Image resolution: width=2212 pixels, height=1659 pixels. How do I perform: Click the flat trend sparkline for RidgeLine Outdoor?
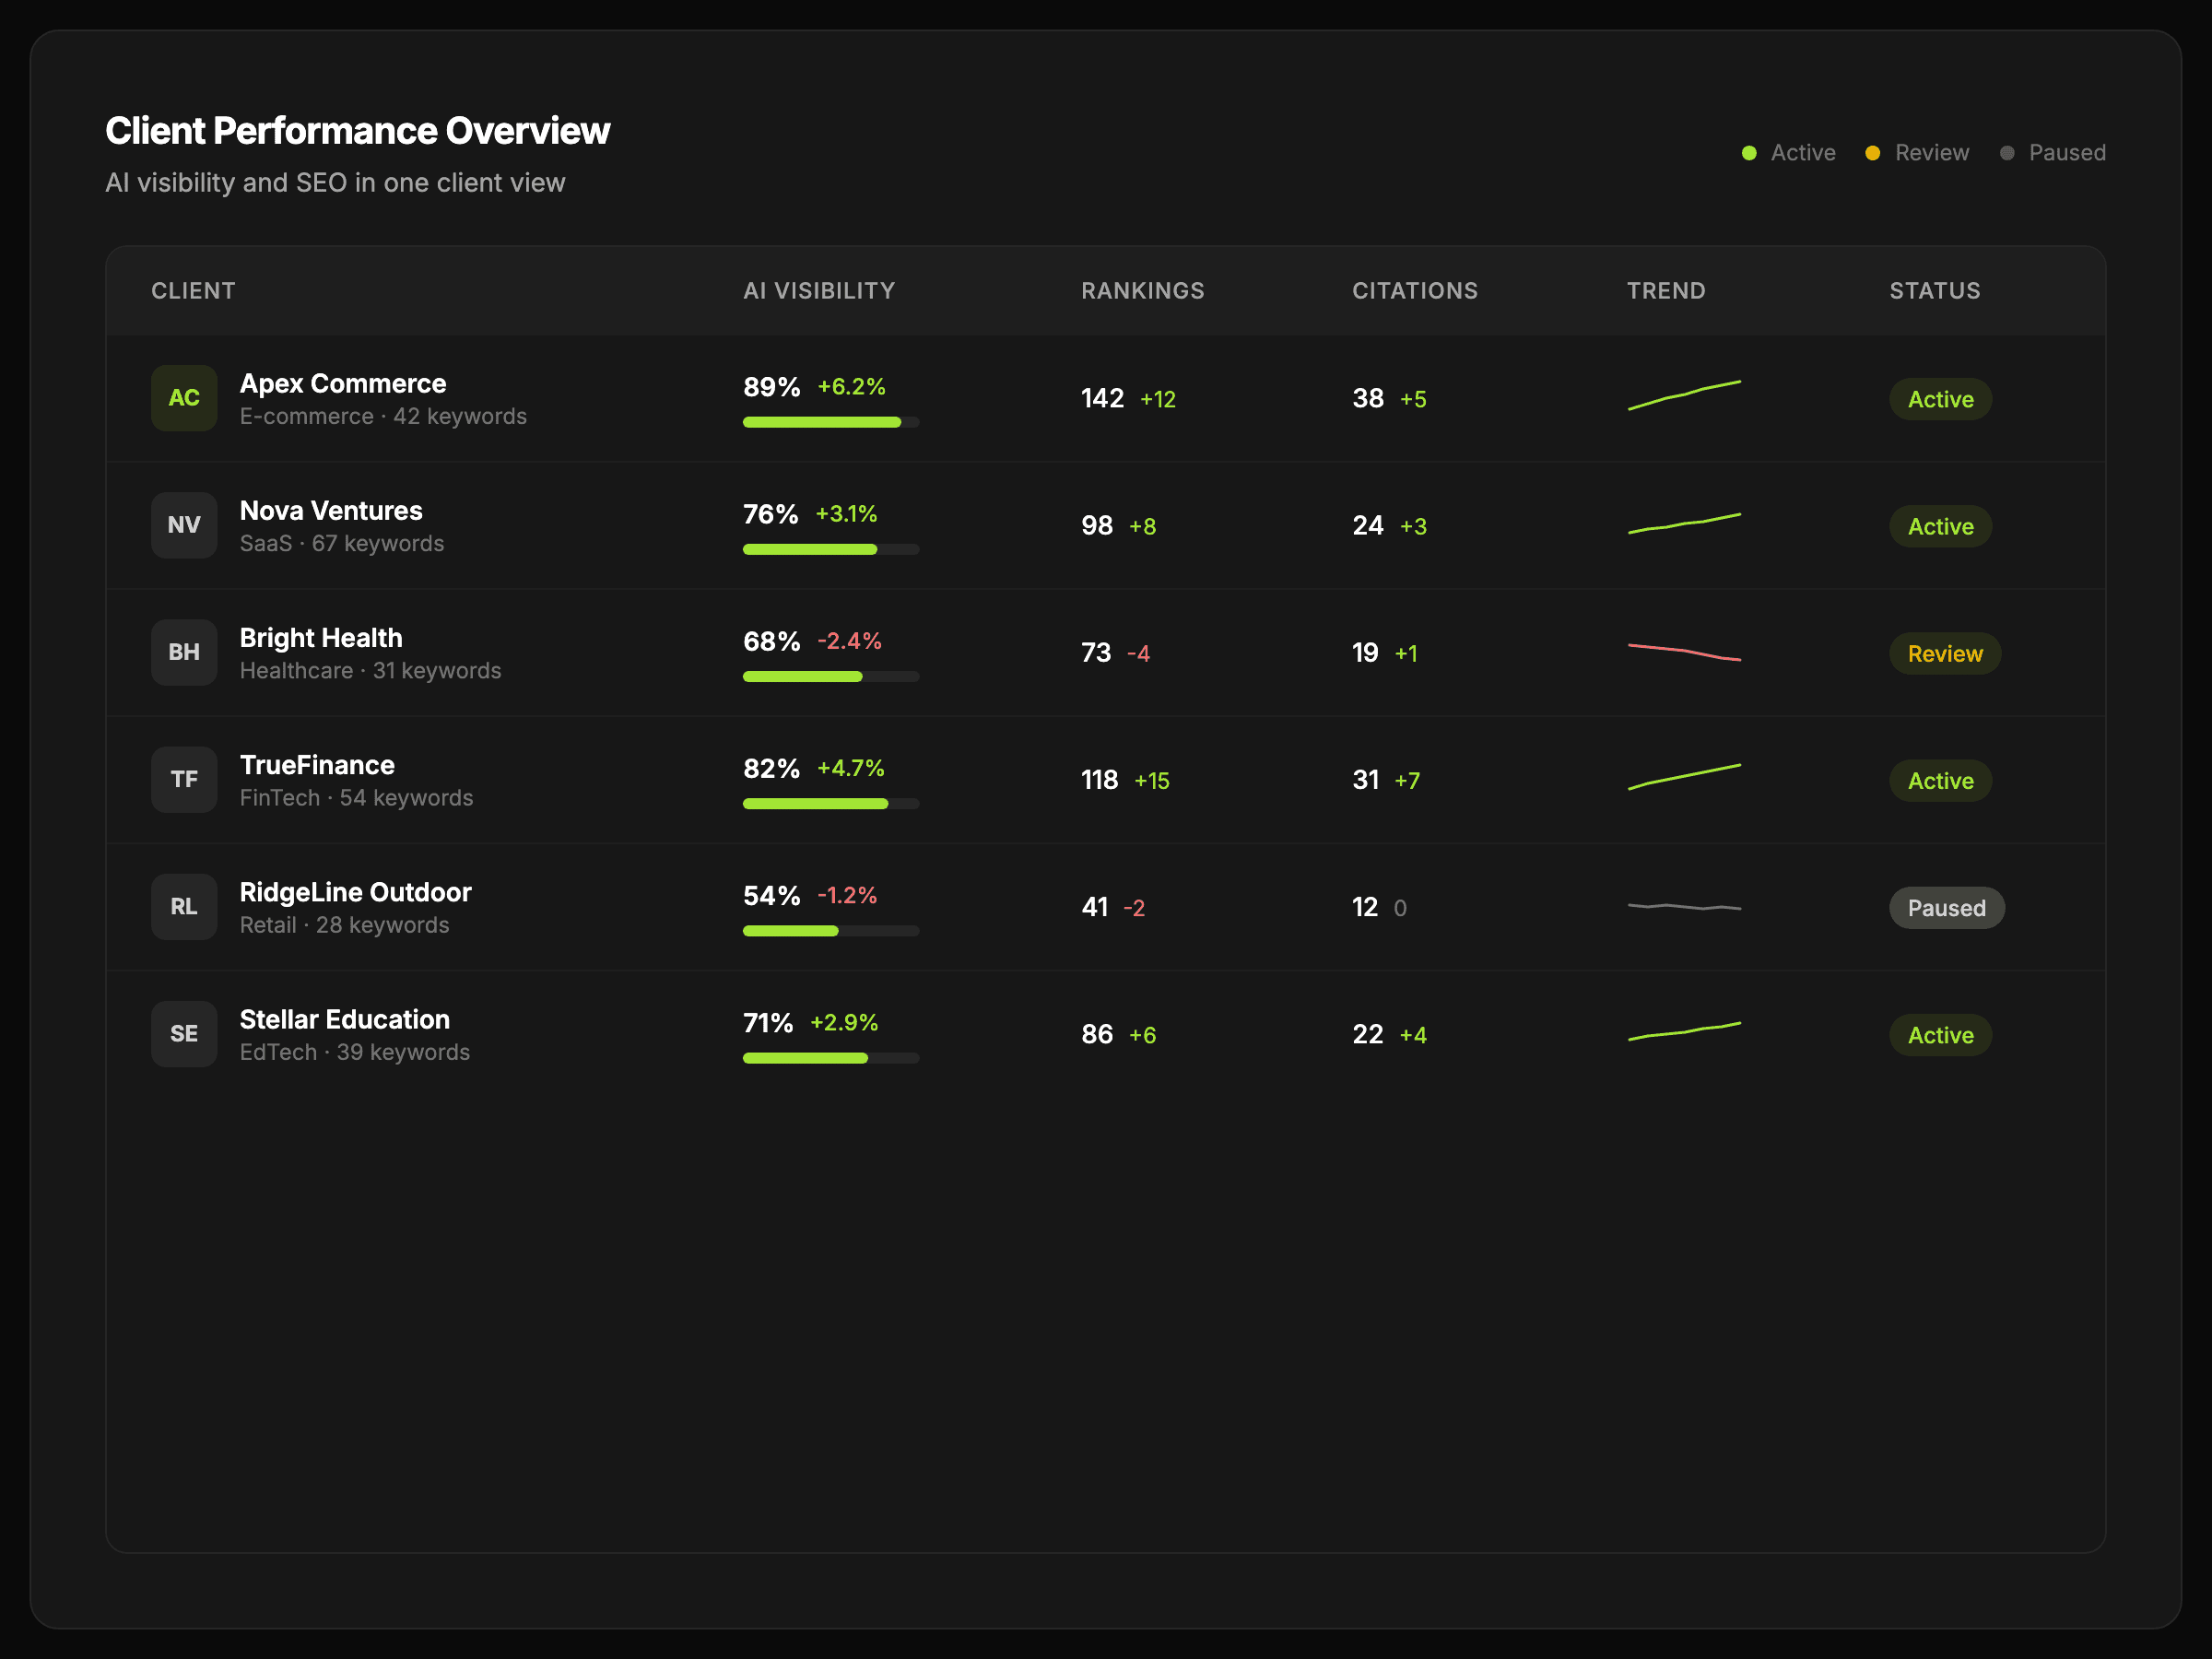coord(1684,907)
